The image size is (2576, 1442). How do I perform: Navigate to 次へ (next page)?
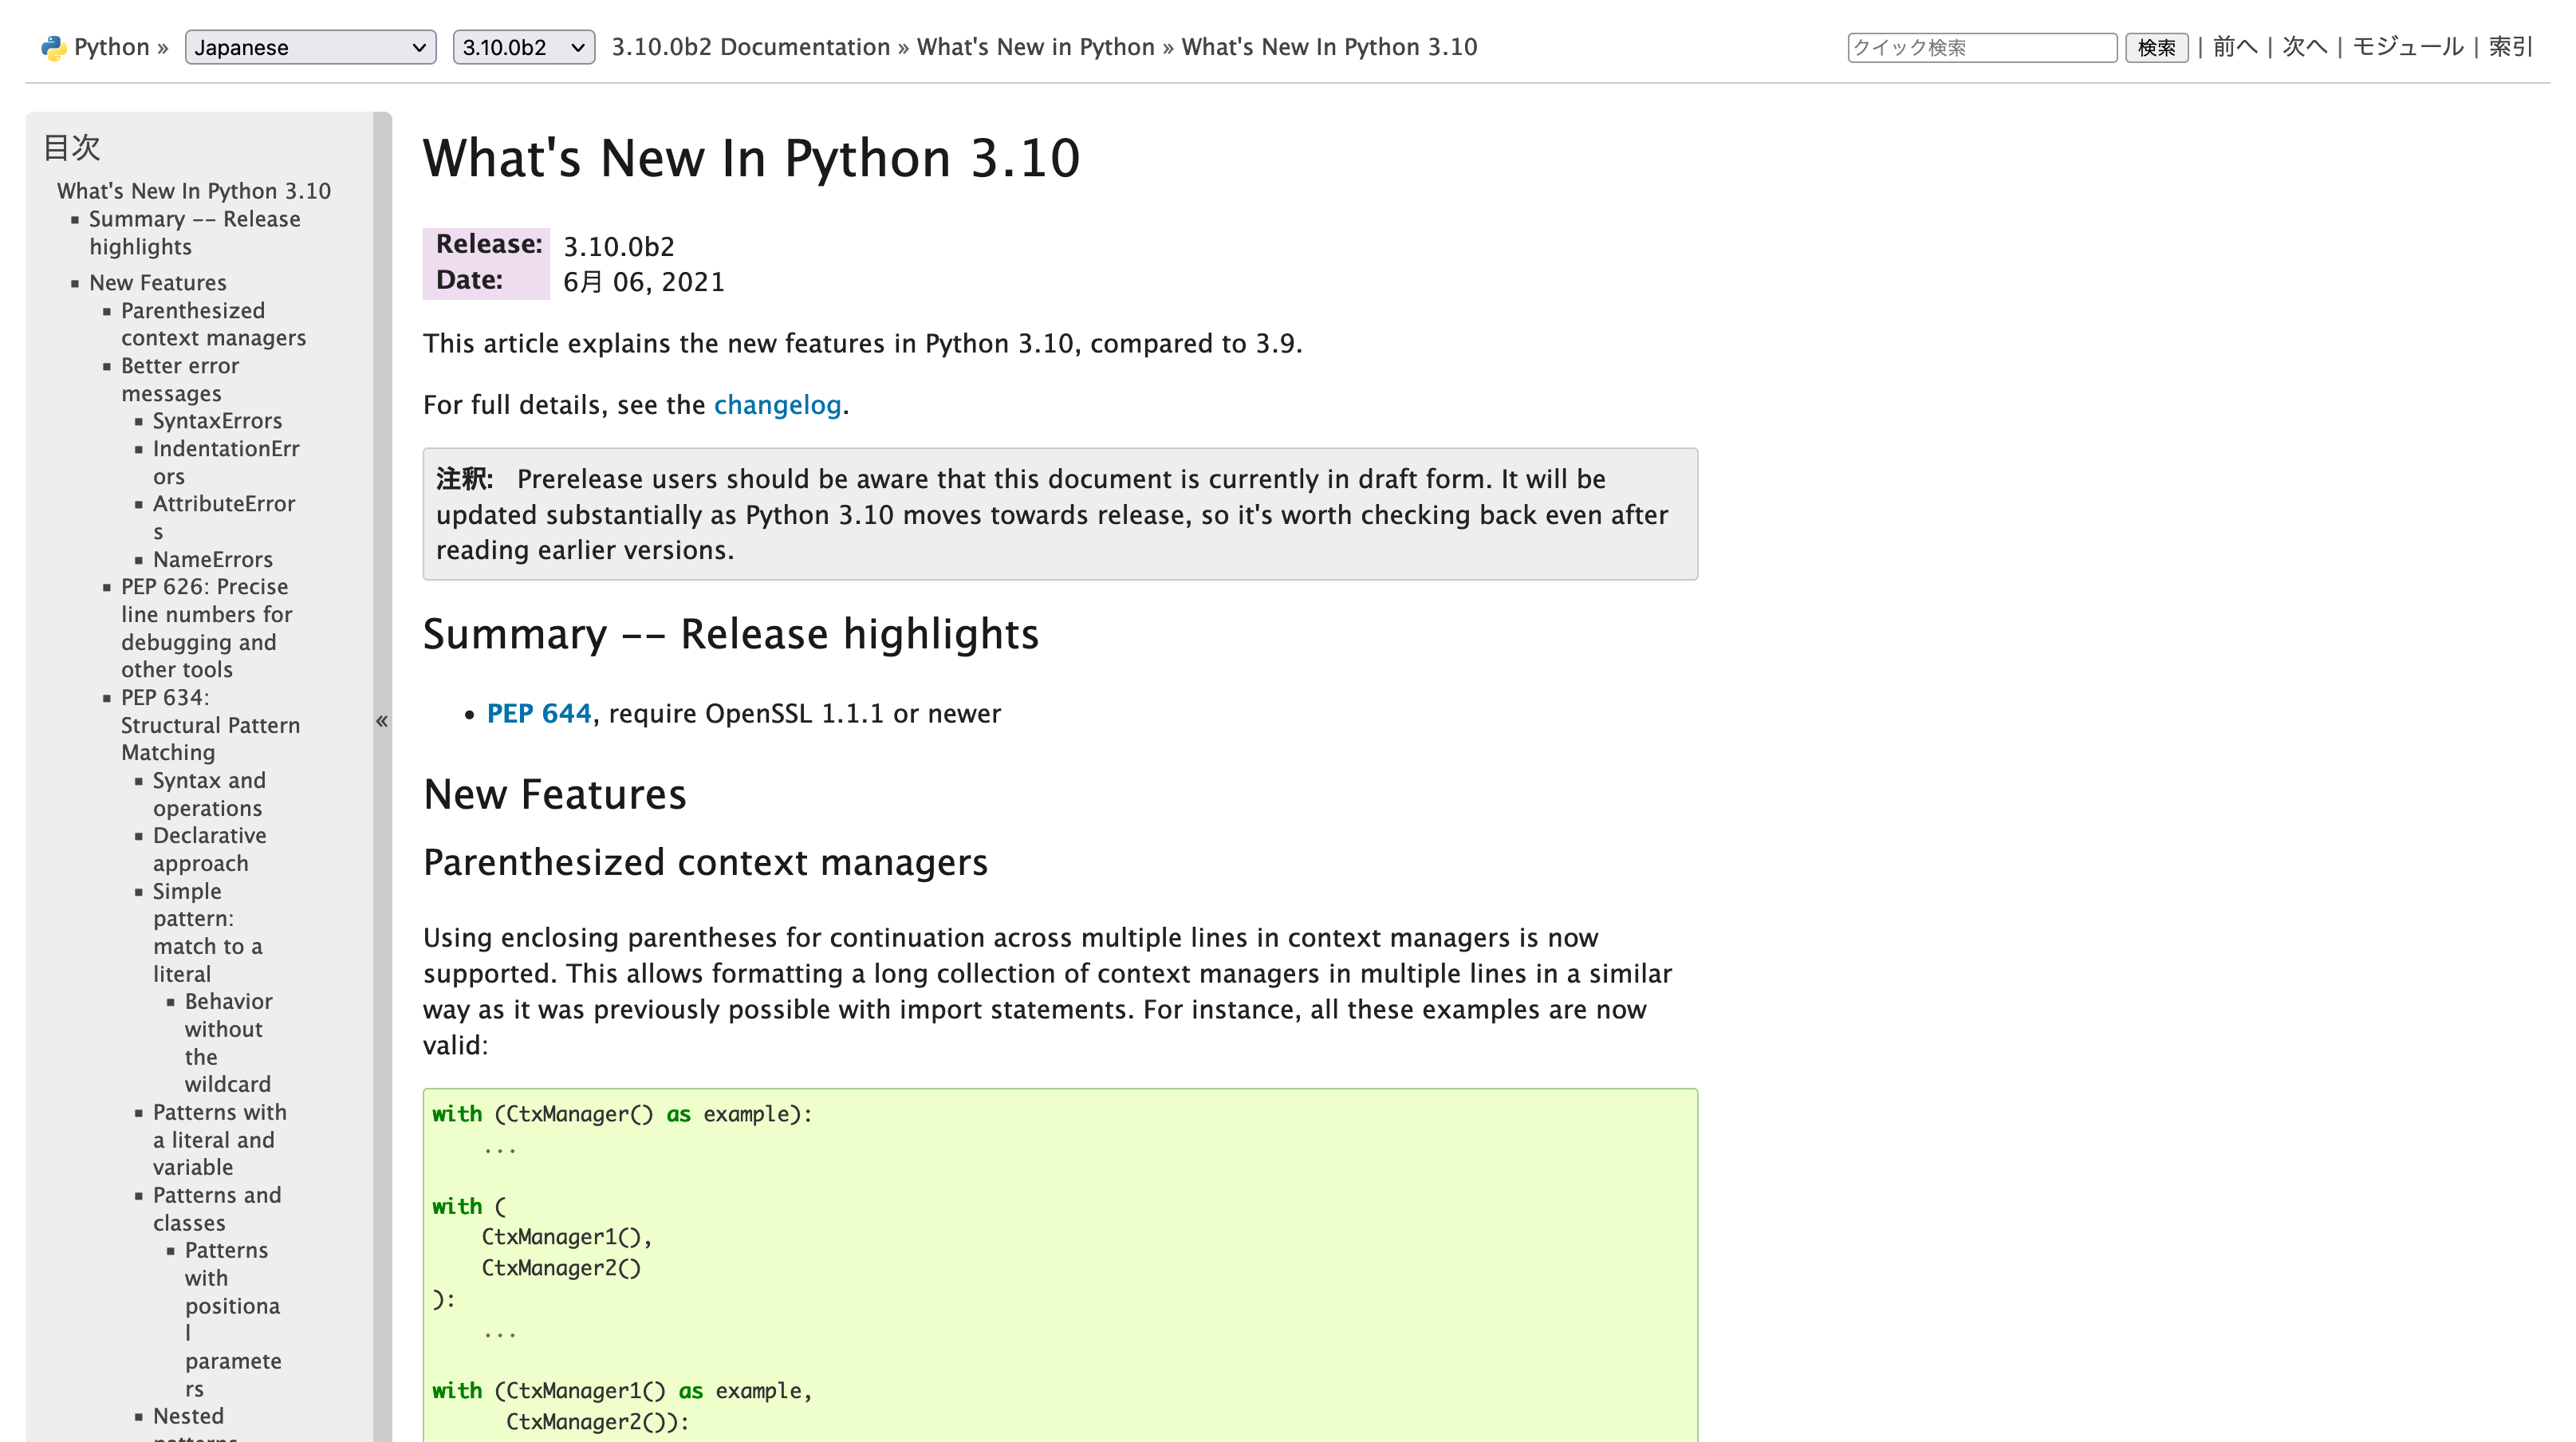(x=2305, y=46)
